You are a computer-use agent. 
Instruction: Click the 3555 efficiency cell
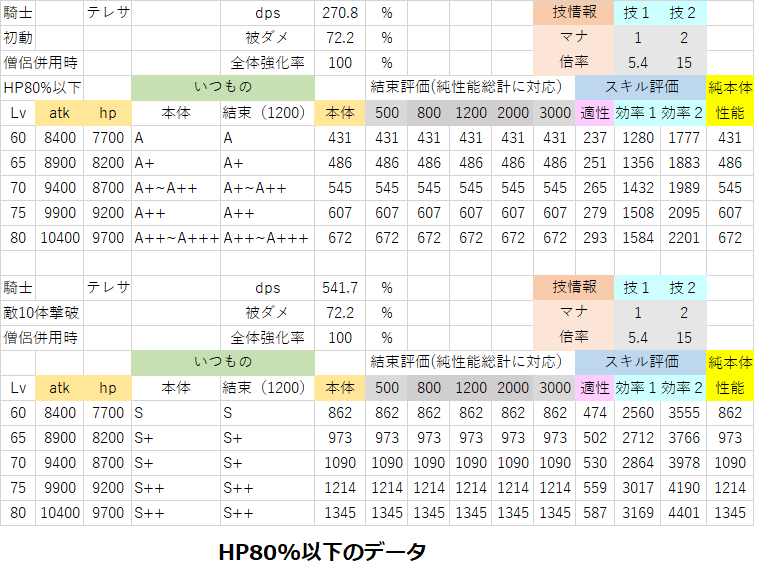click(x=683, y=412)
